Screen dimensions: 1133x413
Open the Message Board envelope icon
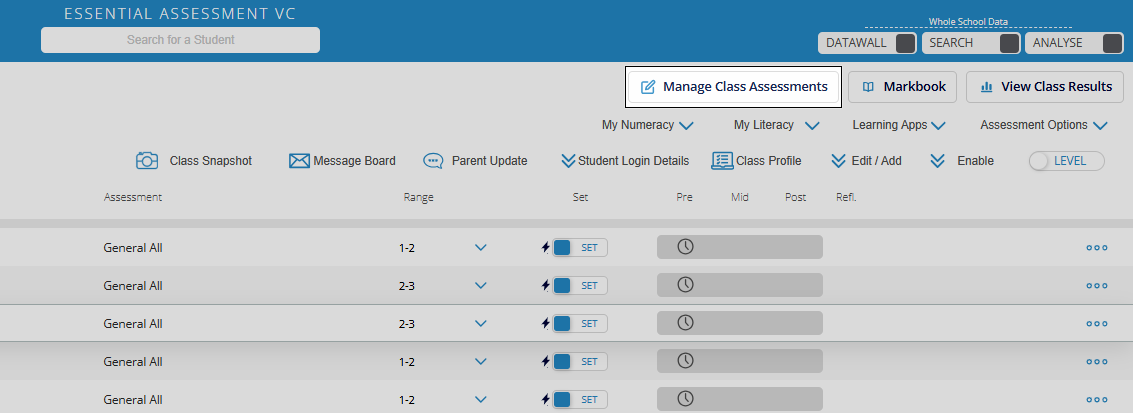point(299,161)
